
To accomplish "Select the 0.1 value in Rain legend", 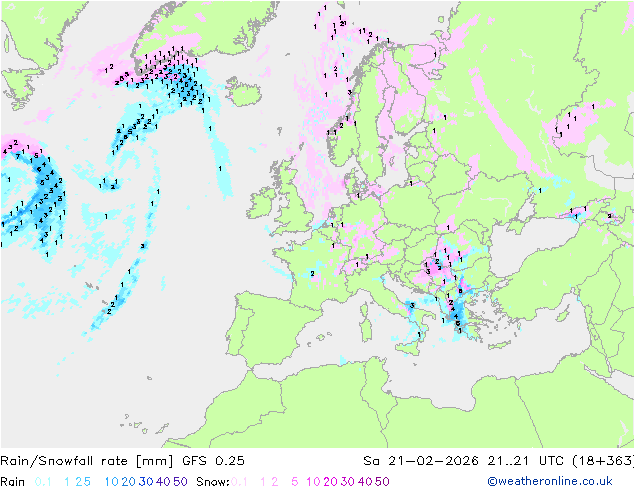I will tap(43, 482).
